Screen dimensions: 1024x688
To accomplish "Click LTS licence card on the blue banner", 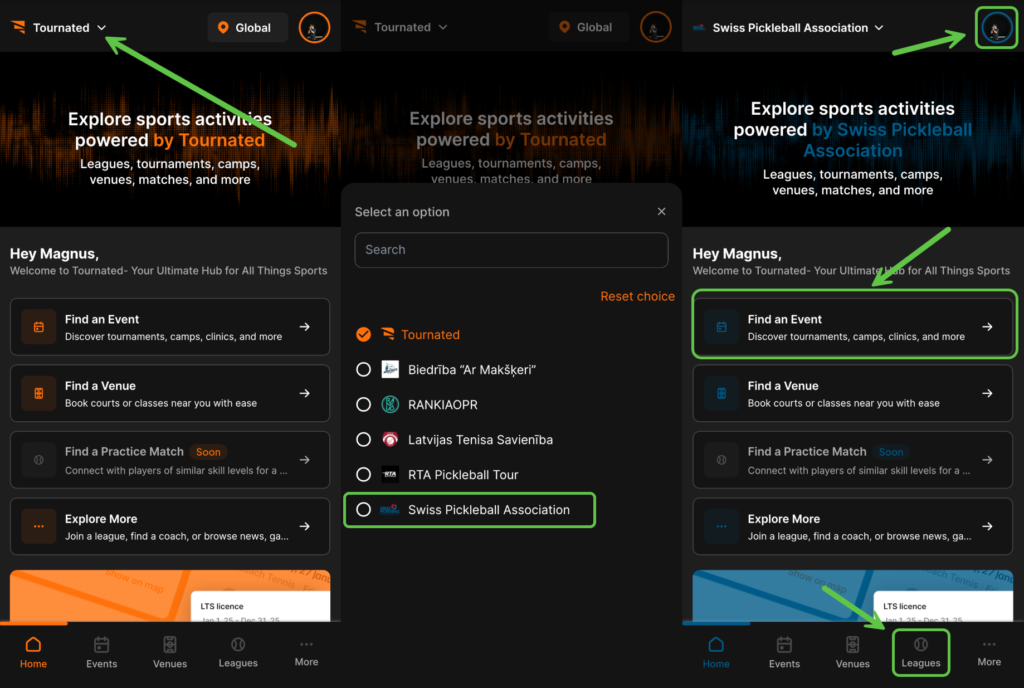I will tap(943, 607).
